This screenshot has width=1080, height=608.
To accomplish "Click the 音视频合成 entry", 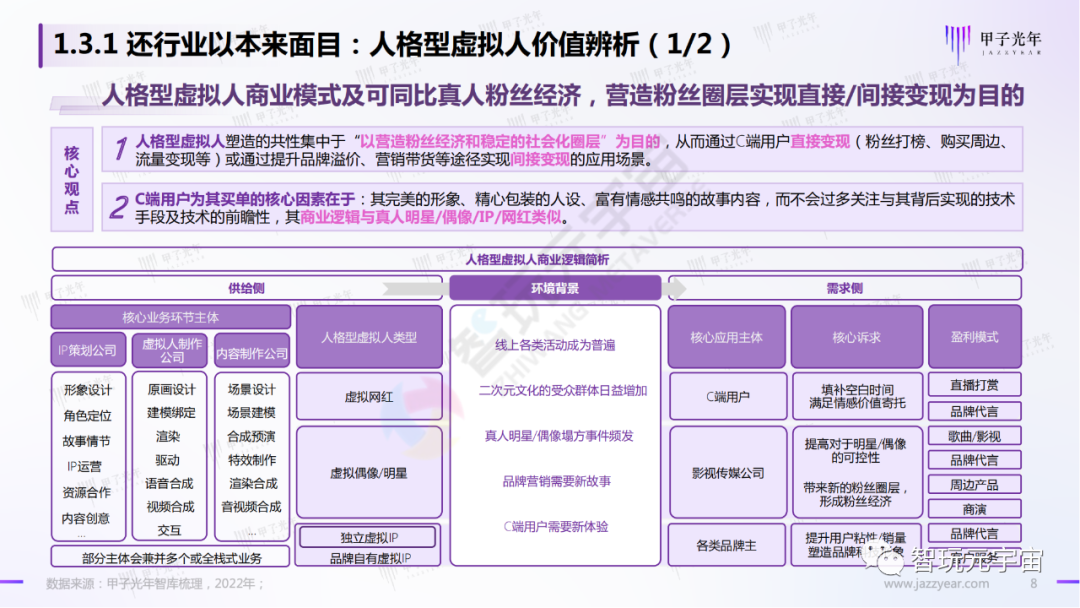I will pos(251,507).
